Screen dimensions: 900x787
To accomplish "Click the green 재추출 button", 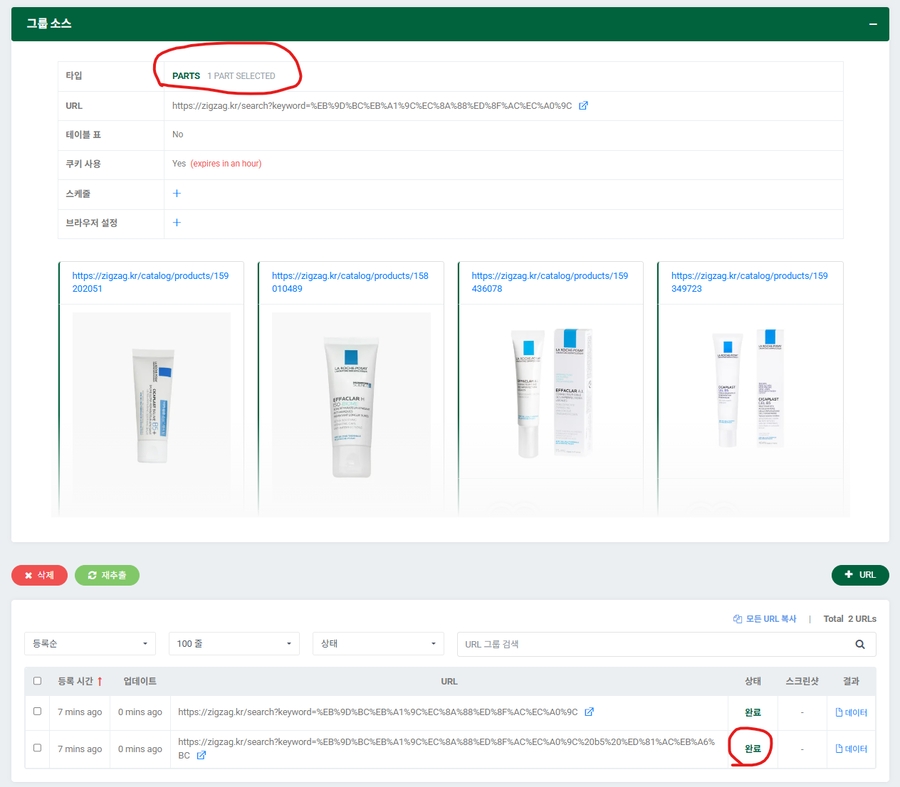I will click(107, 575).
